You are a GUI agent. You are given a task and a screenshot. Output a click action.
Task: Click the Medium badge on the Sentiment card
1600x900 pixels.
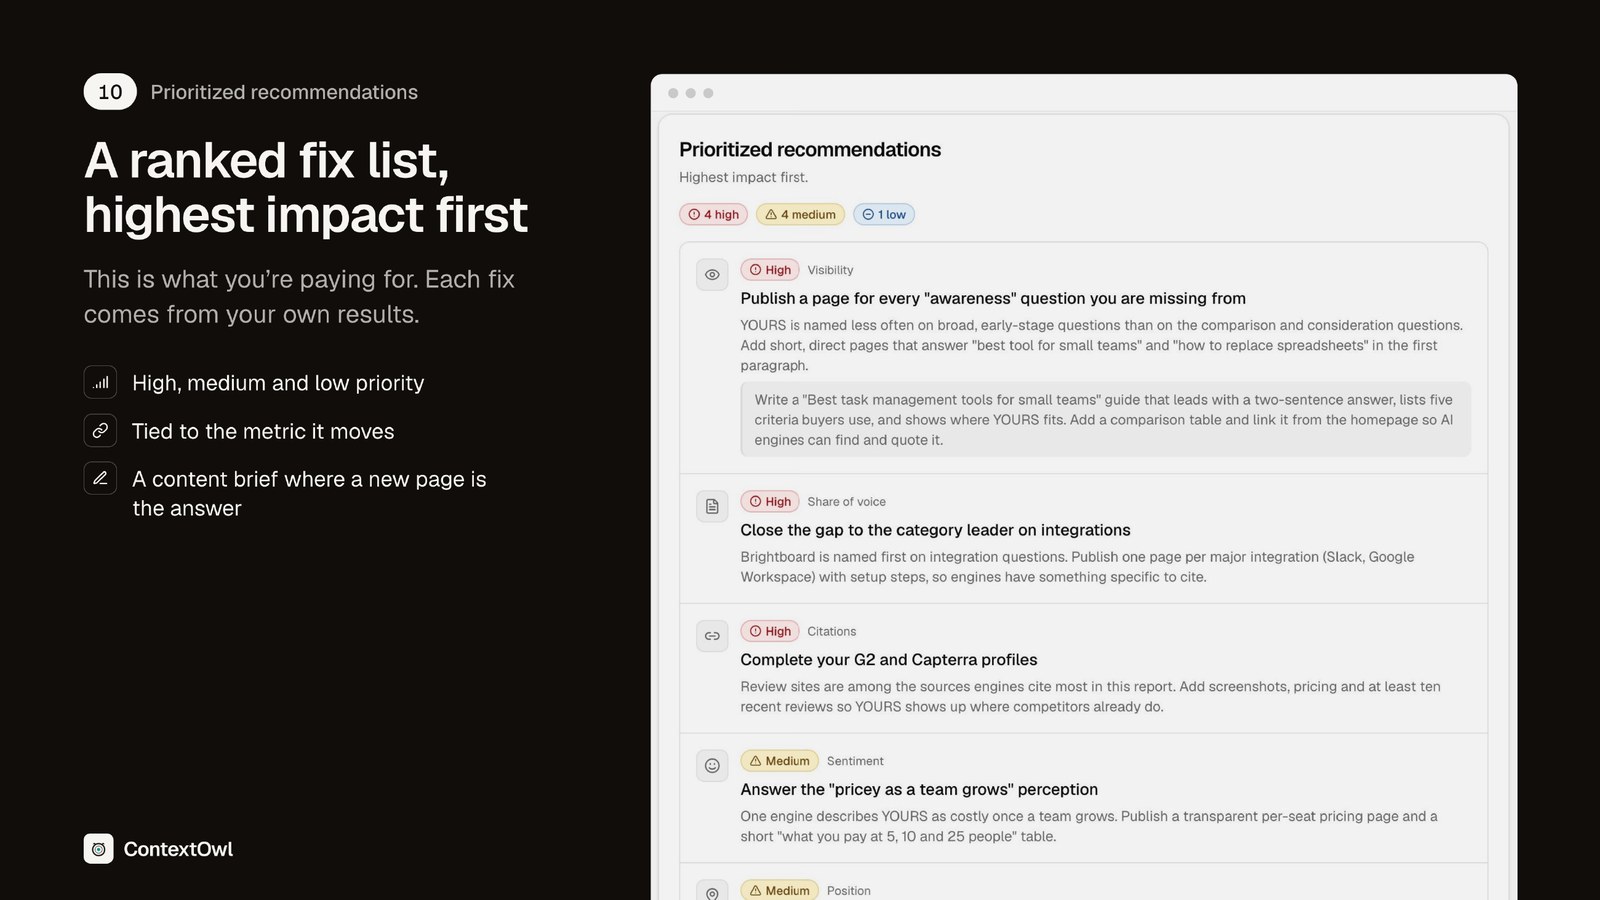[780, 761]
